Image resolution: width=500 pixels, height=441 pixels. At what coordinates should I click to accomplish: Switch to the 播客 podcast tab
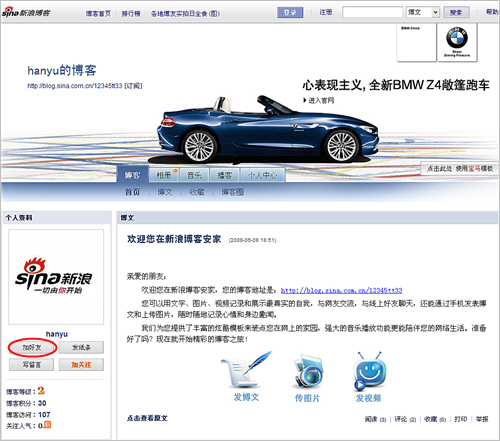point(225,175)
